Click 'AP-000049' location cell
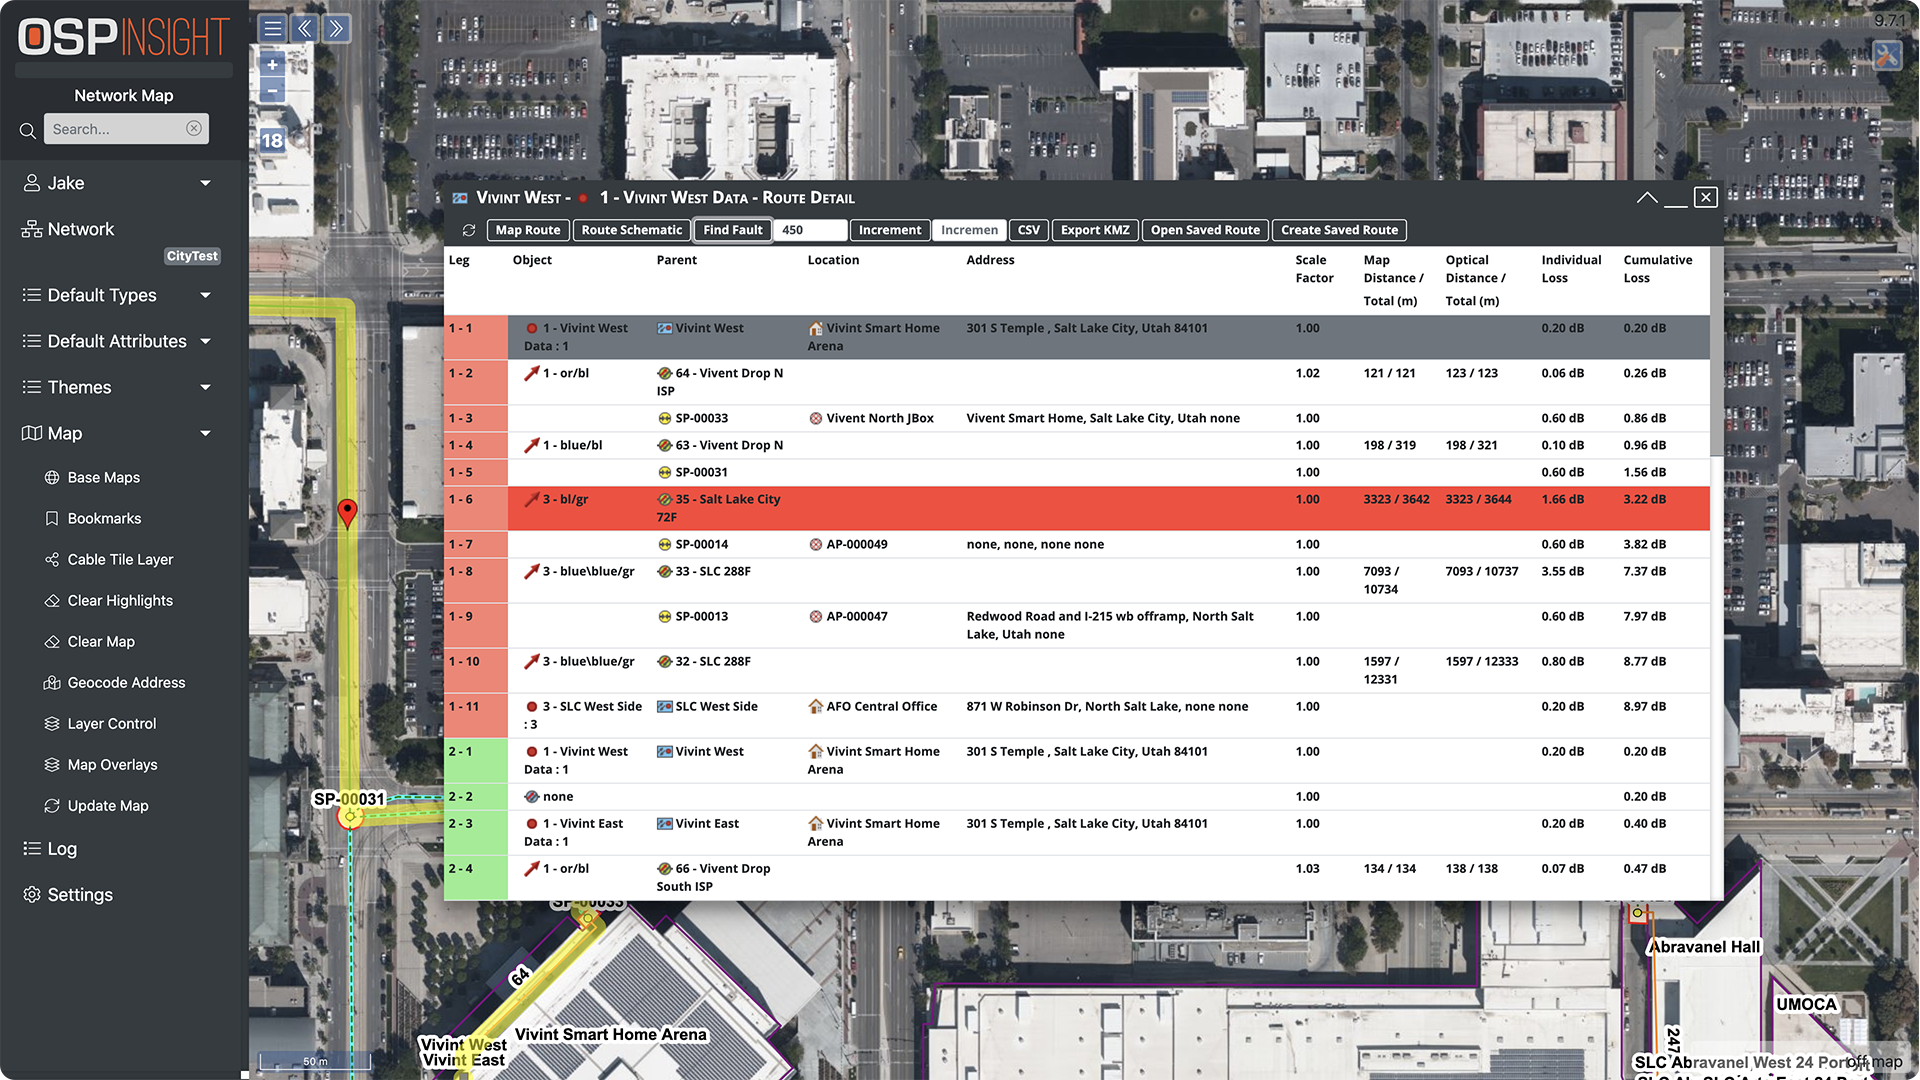This screenshot has width=1920, height=1080. click(x=848, y=545)
